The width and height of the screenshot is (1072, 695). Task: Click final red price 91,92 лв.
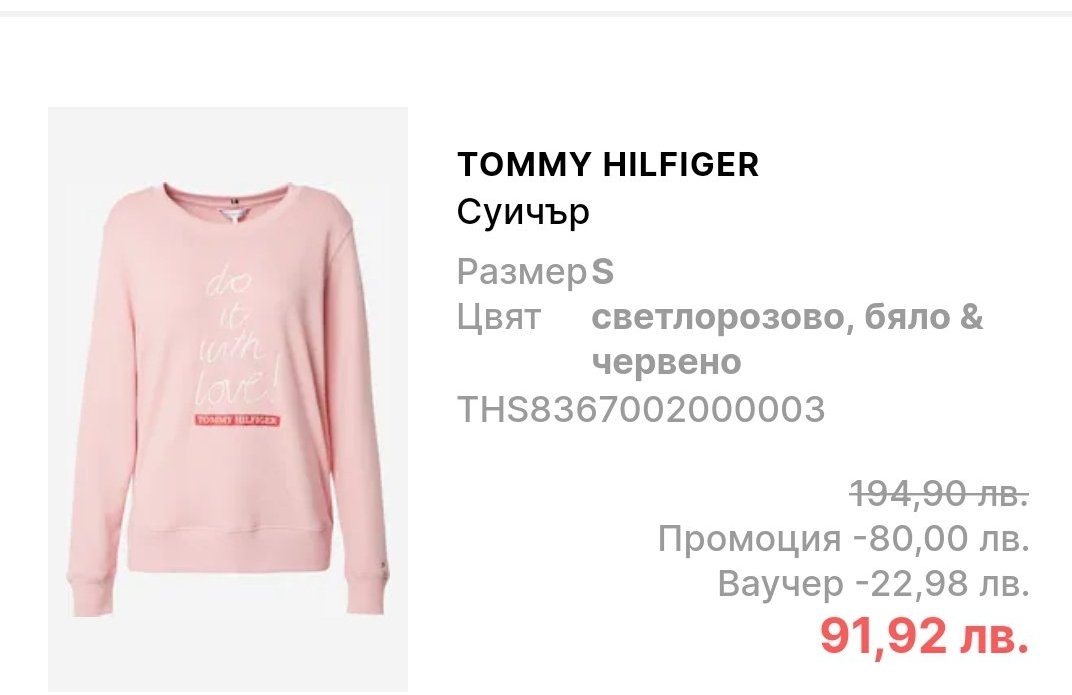(924, 635)
